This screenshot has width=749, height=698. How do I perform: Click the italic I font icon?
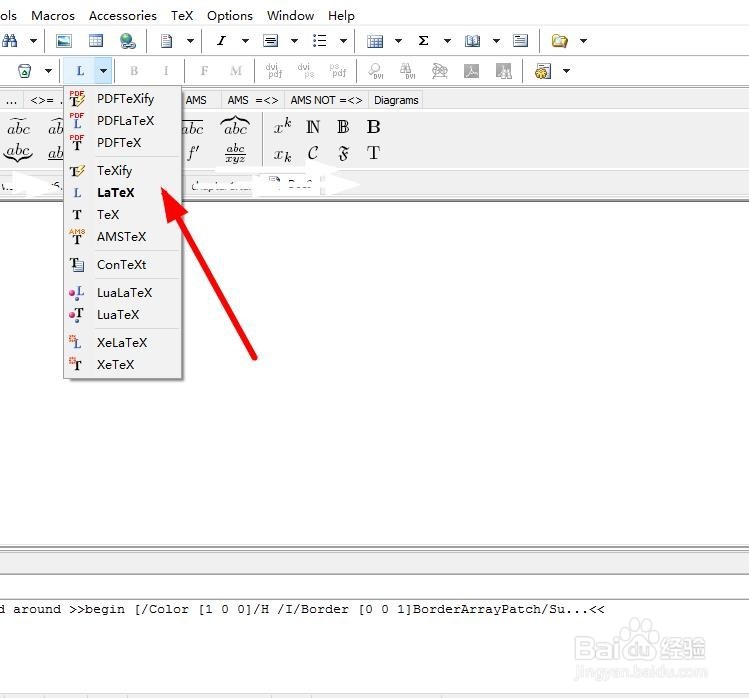click(221, 41)
